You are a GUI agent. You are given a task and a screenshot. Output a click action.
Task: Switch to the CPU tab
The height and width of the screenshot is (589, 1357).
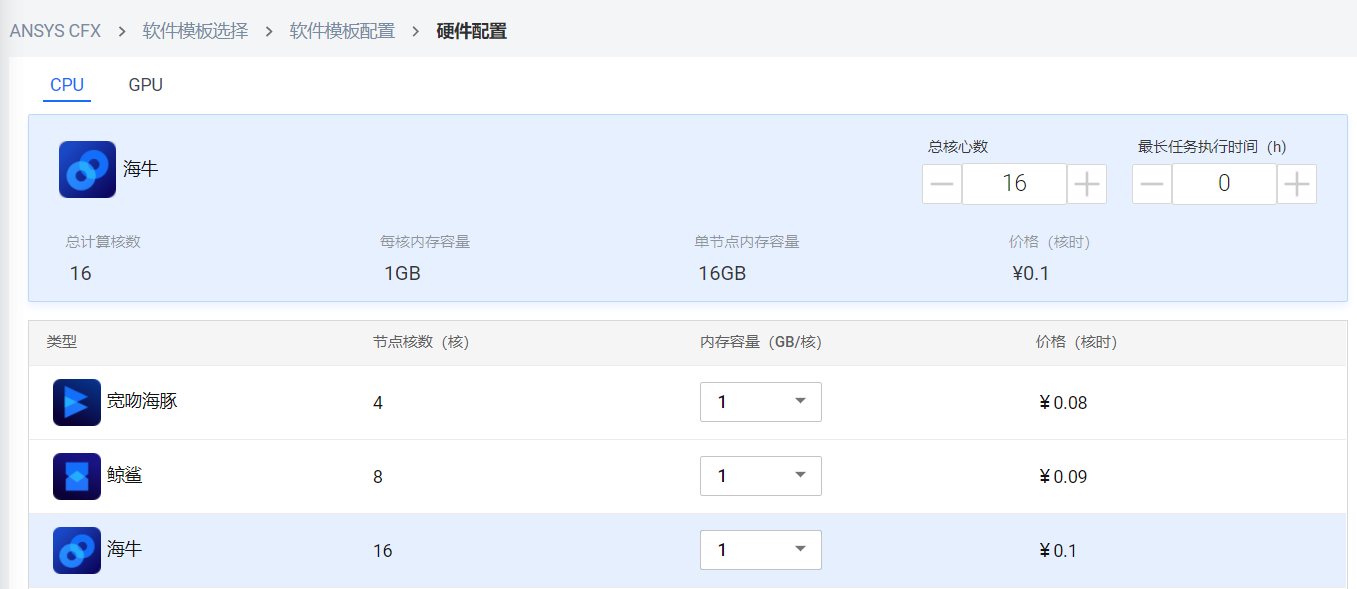pos(67,85)
